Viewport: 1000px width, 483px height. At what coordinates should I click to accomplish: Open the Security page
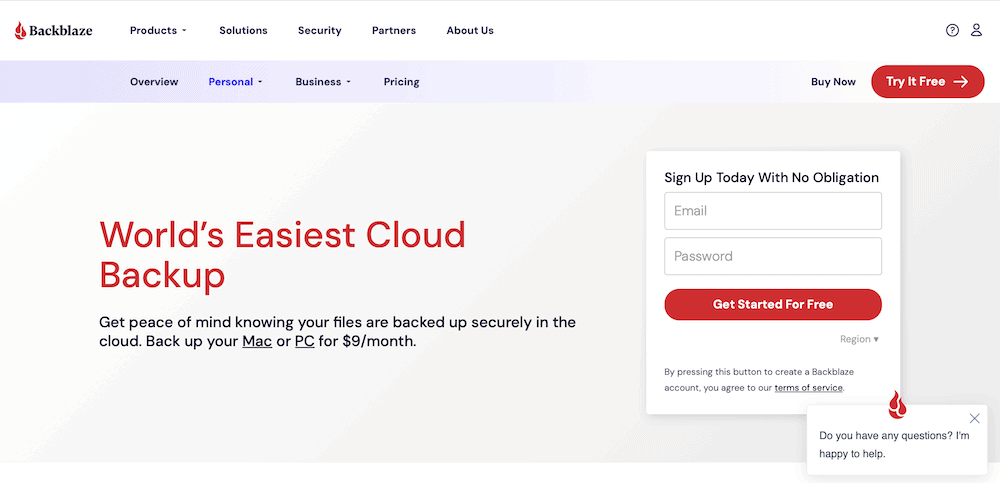click(x=320, y=31)
